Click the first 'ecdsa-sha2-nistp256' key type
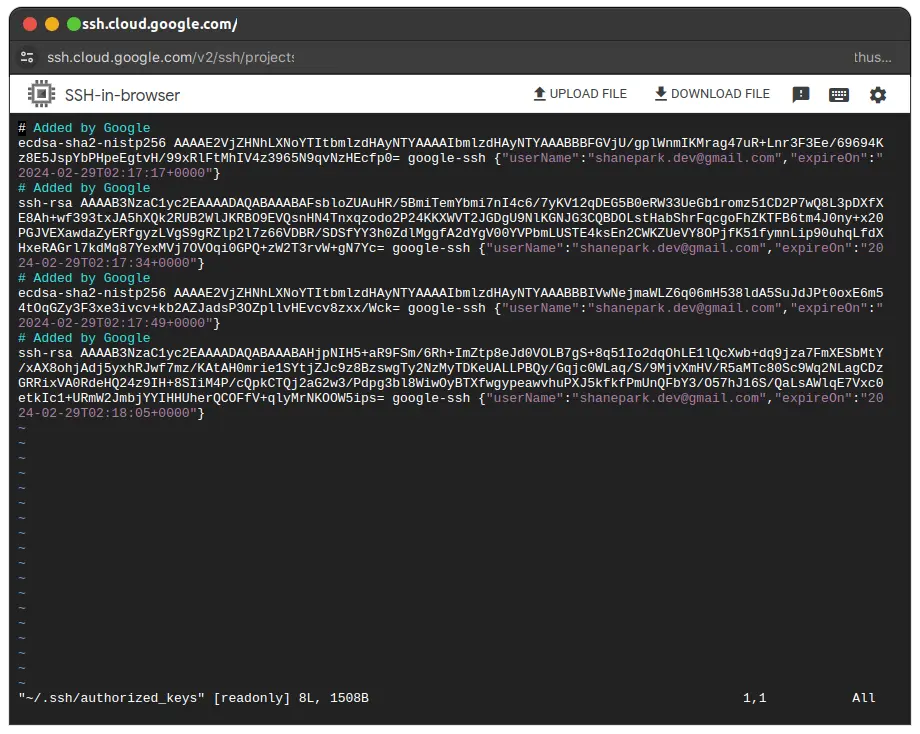The image size is (920, 734). click(92, 143)
